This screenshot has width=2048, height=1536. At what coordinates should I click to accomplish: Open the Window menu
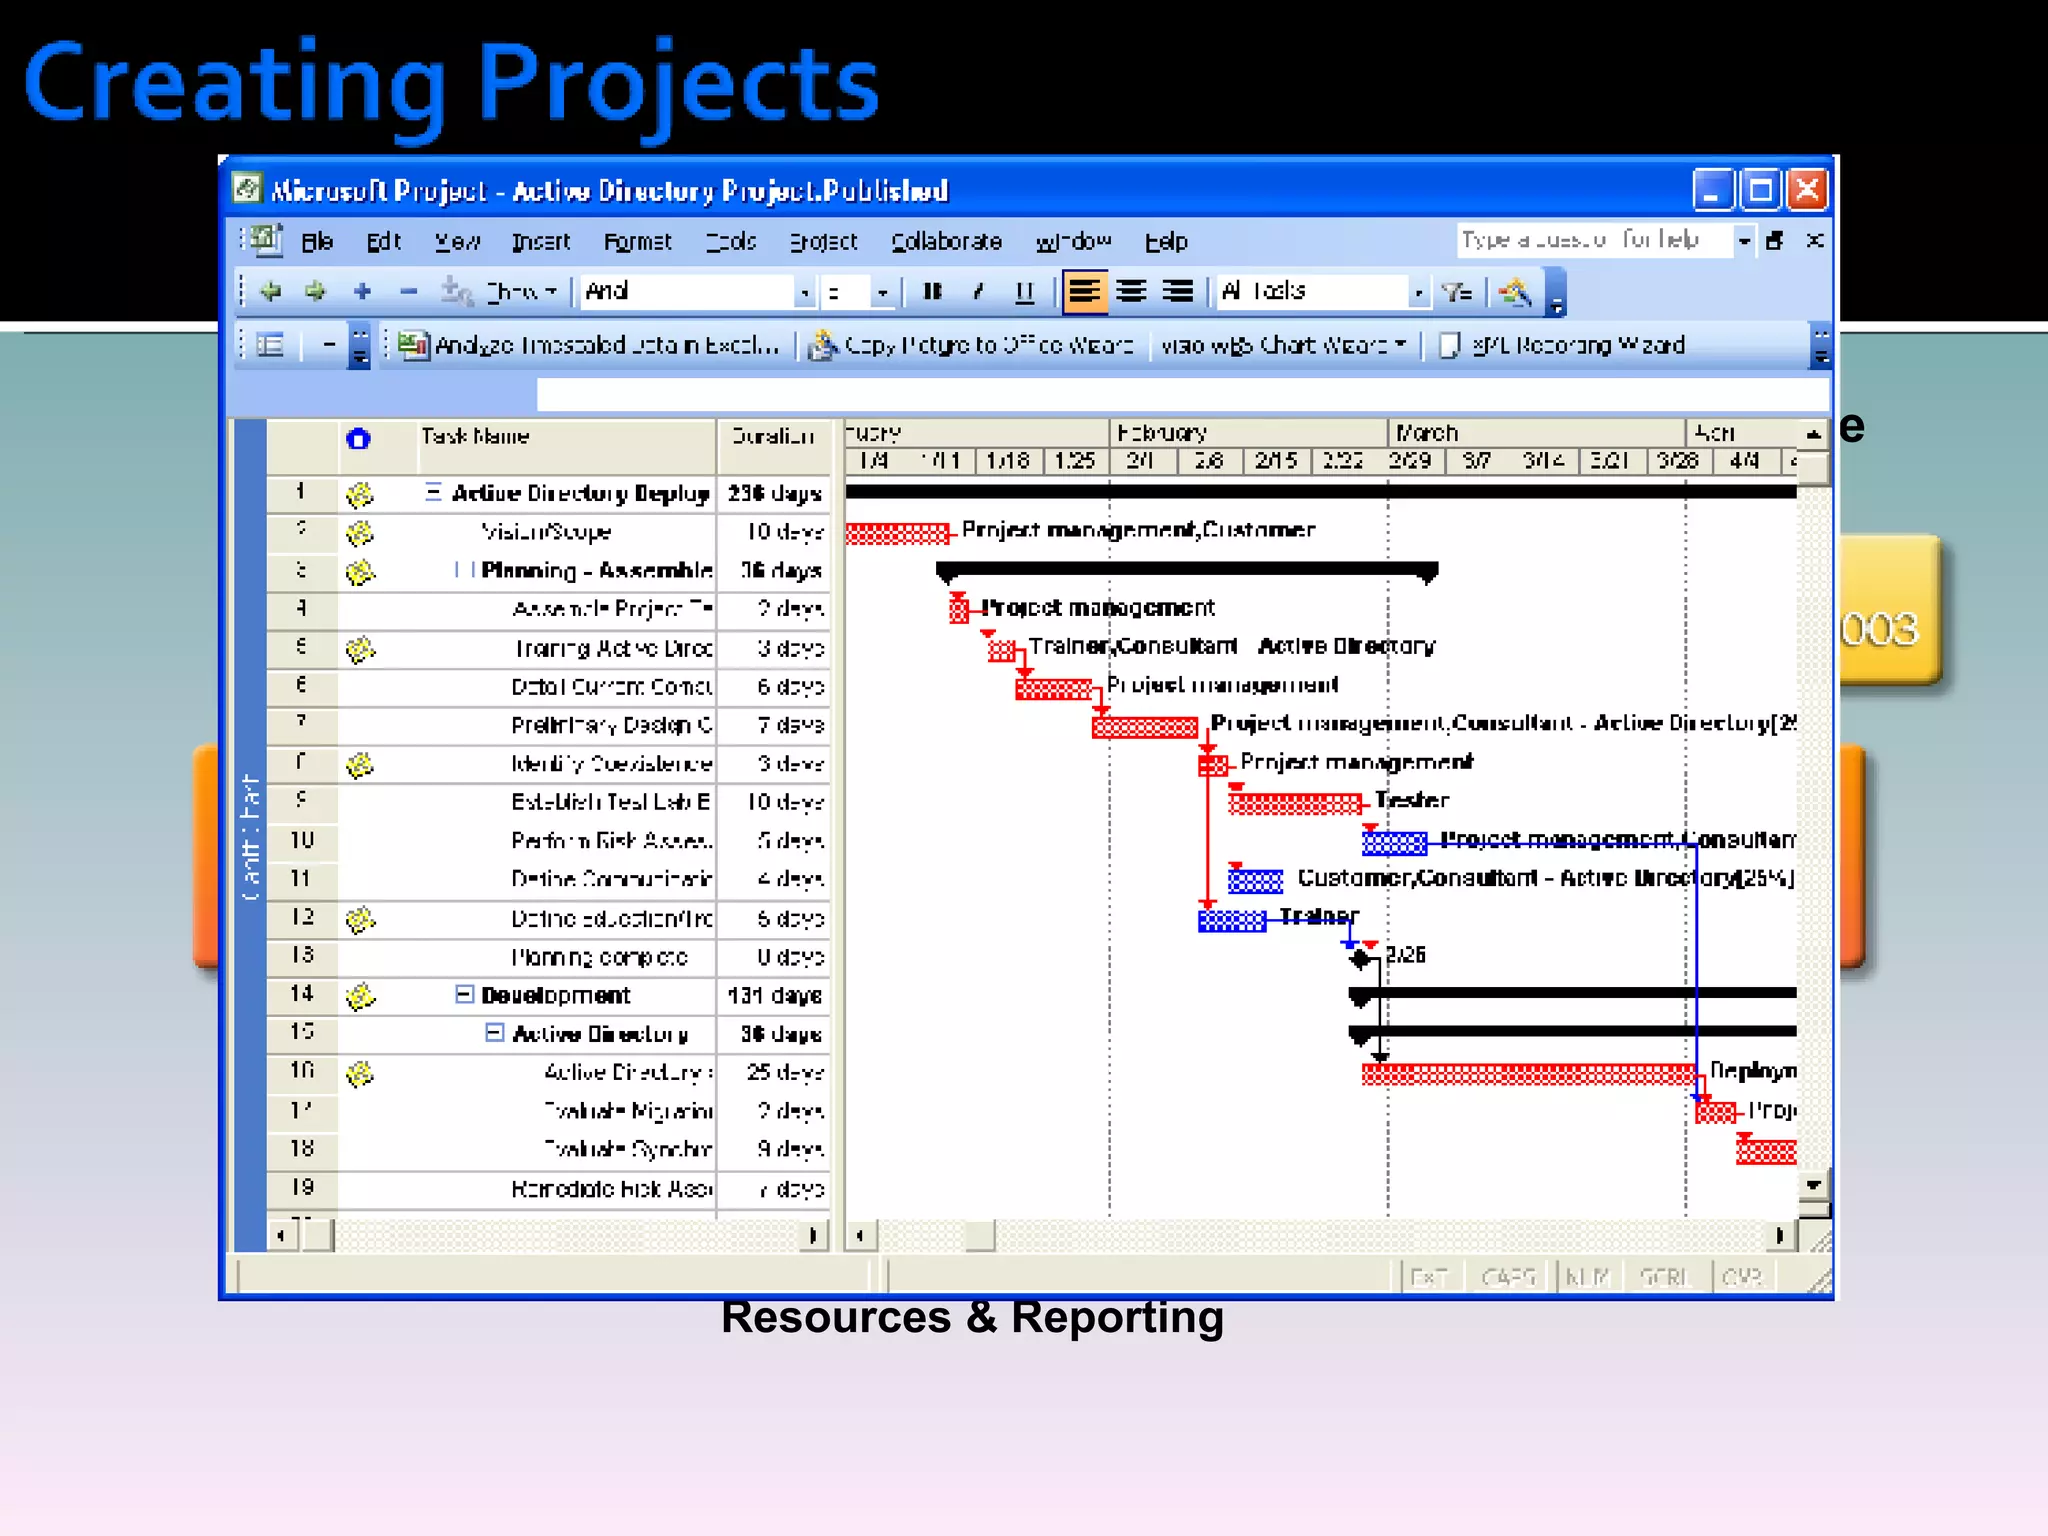[x=1073, y=242]
